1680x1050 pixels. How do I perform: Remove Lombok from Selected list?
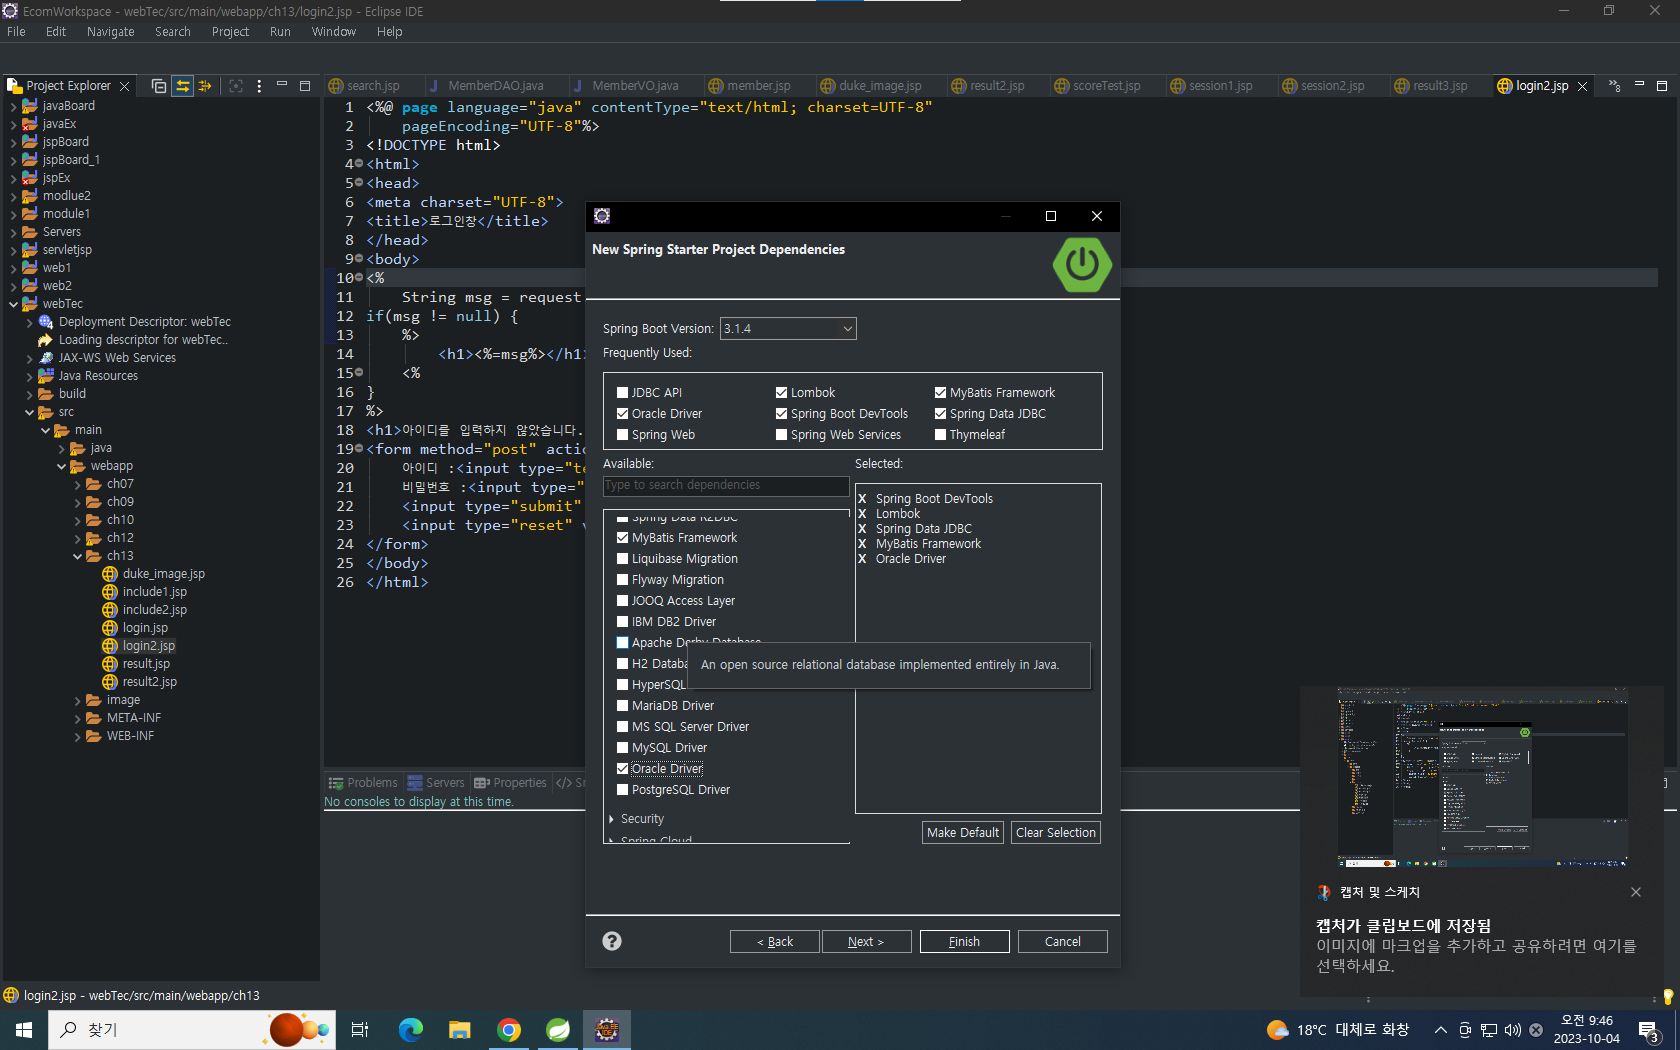[862, 514]
